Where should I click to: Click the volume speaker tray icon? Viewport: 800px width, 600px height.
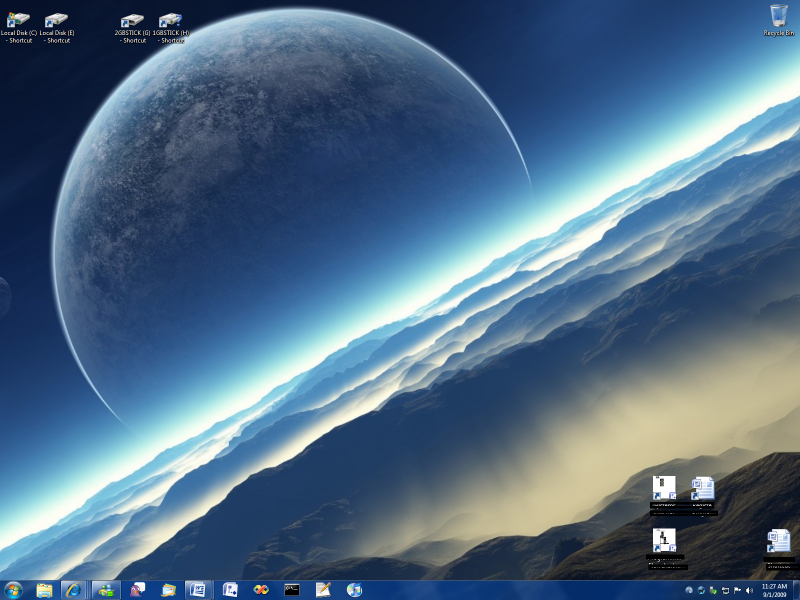[x=749, y=591]
